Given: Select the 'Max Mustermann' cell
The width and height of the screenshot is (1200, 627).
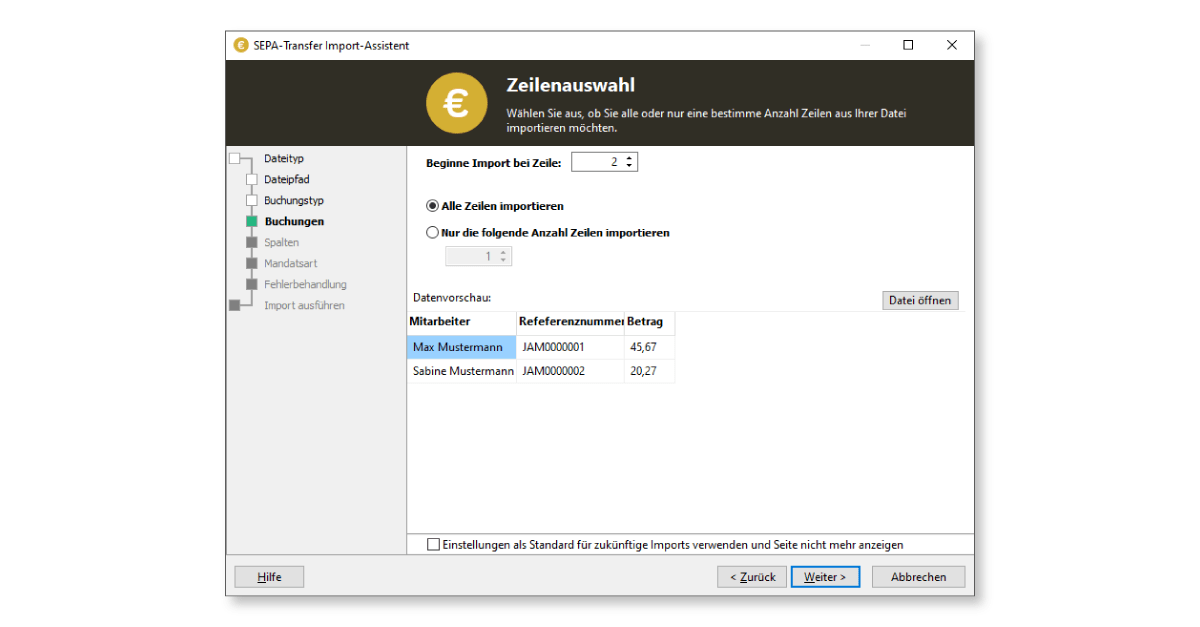Looking at the screenshot, I should point(461,347).
